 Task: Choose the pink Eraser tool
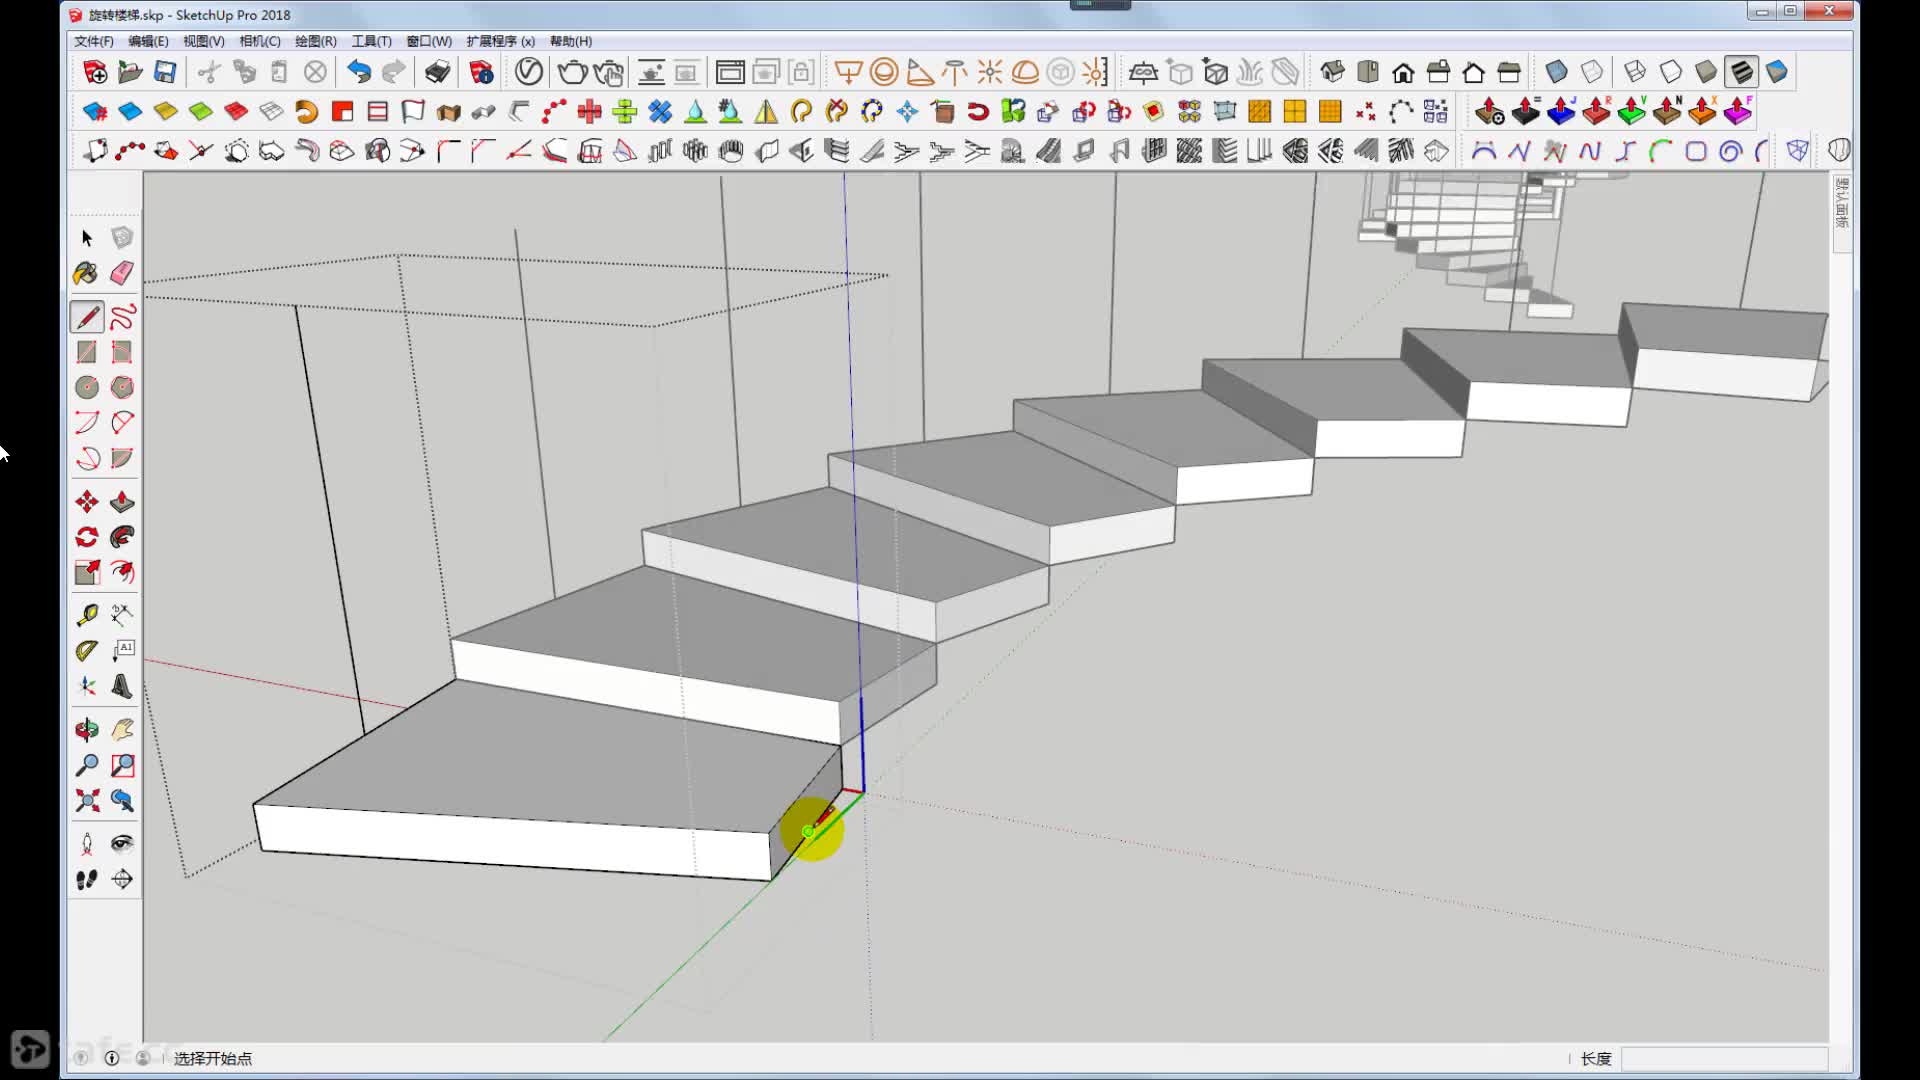click(x=122, y=273)
